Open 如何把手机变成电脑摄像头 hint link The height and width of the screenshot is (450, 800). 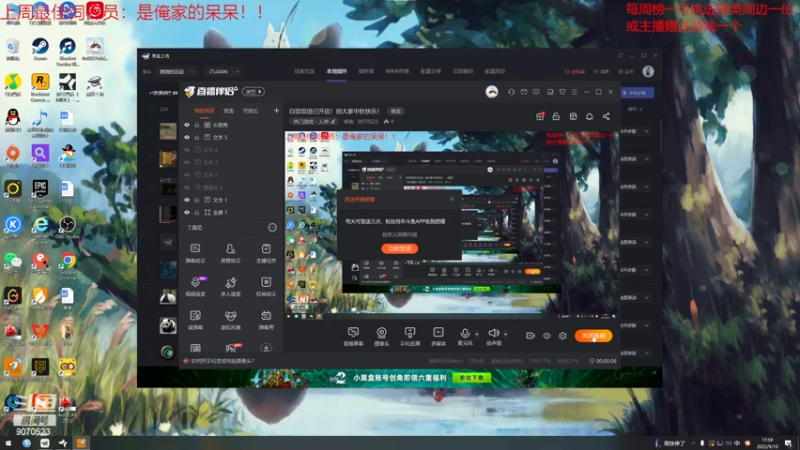tap(222, 361)
